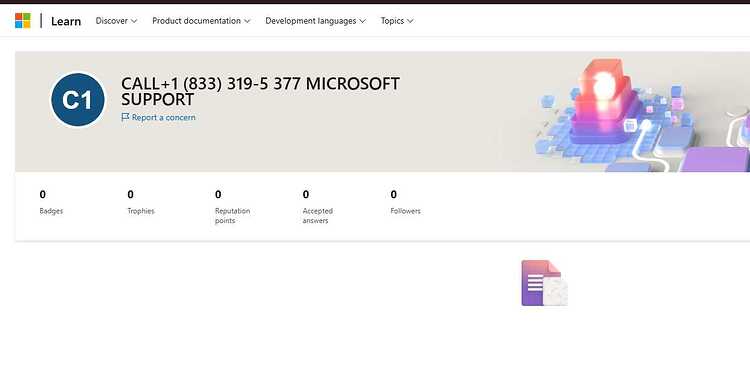Select the profile name heading text
The width and height of the screenshot is (750, 378).
[260, 91]
